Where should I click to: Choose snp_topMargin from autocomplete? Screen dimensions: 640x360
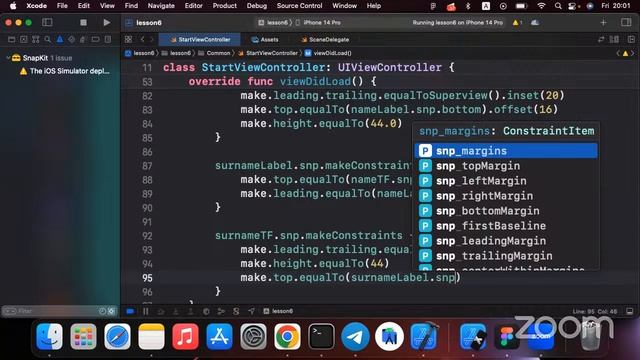coord(506,166)
